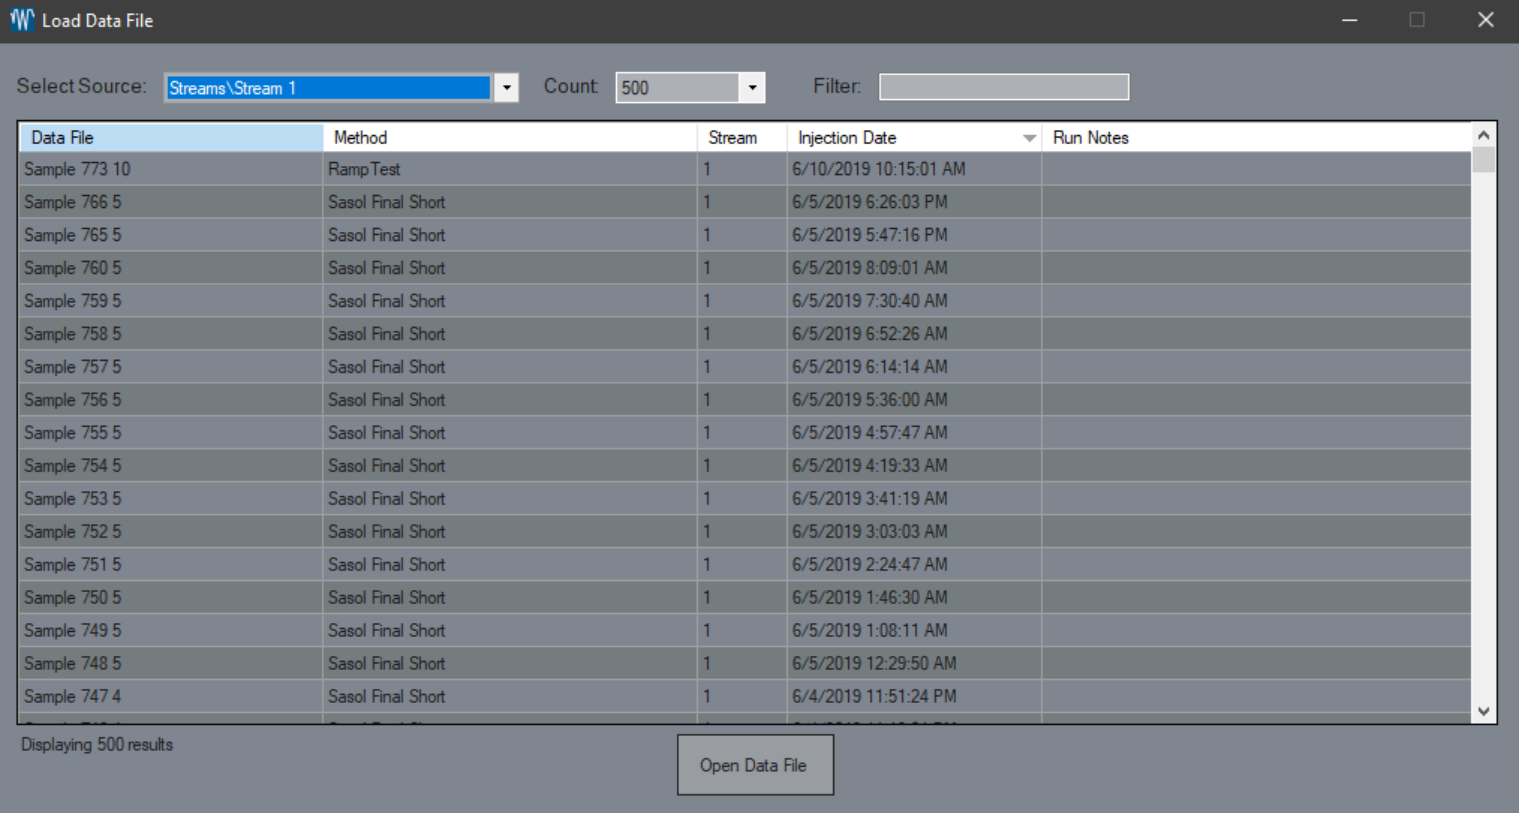The height and width of the screenshot is (813, 1519).
Task: Focus the Filter text box
Action: pyautogui.click(x=1004, y=87)
